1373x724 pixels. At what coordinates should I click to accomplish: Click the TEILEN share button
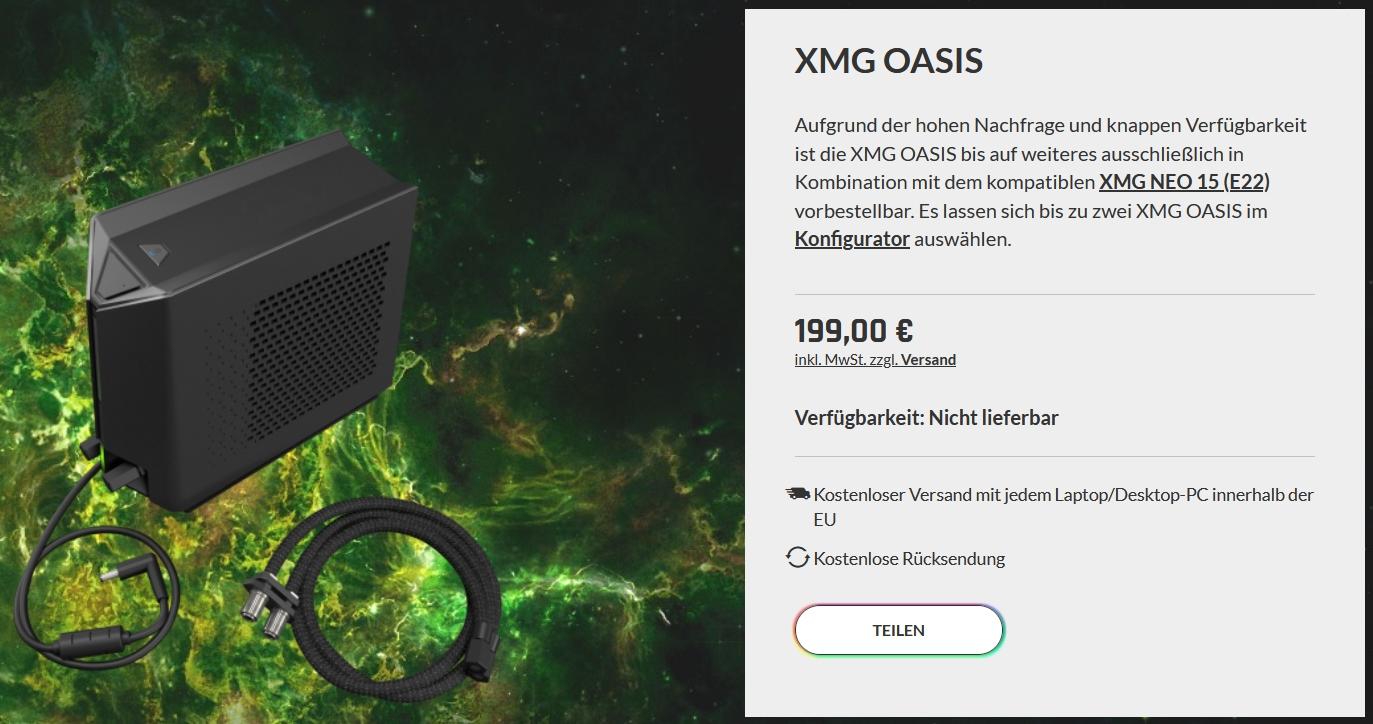[899, 630]
